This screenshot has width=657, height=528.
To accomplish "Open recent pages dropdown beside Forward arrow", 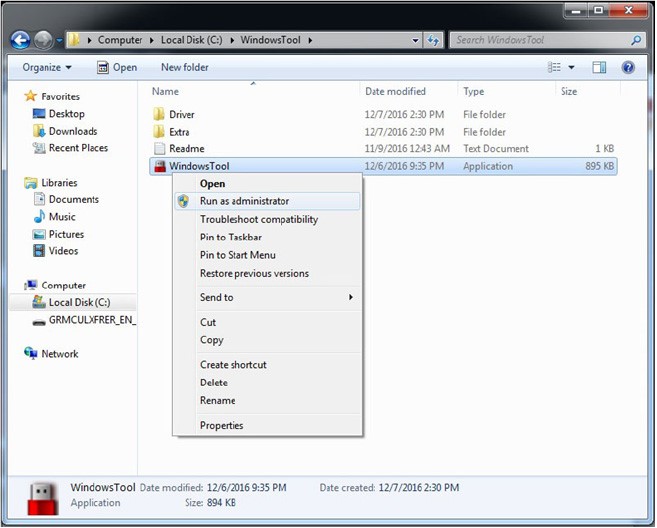I will pyautogui.click(x=59, y=41).
